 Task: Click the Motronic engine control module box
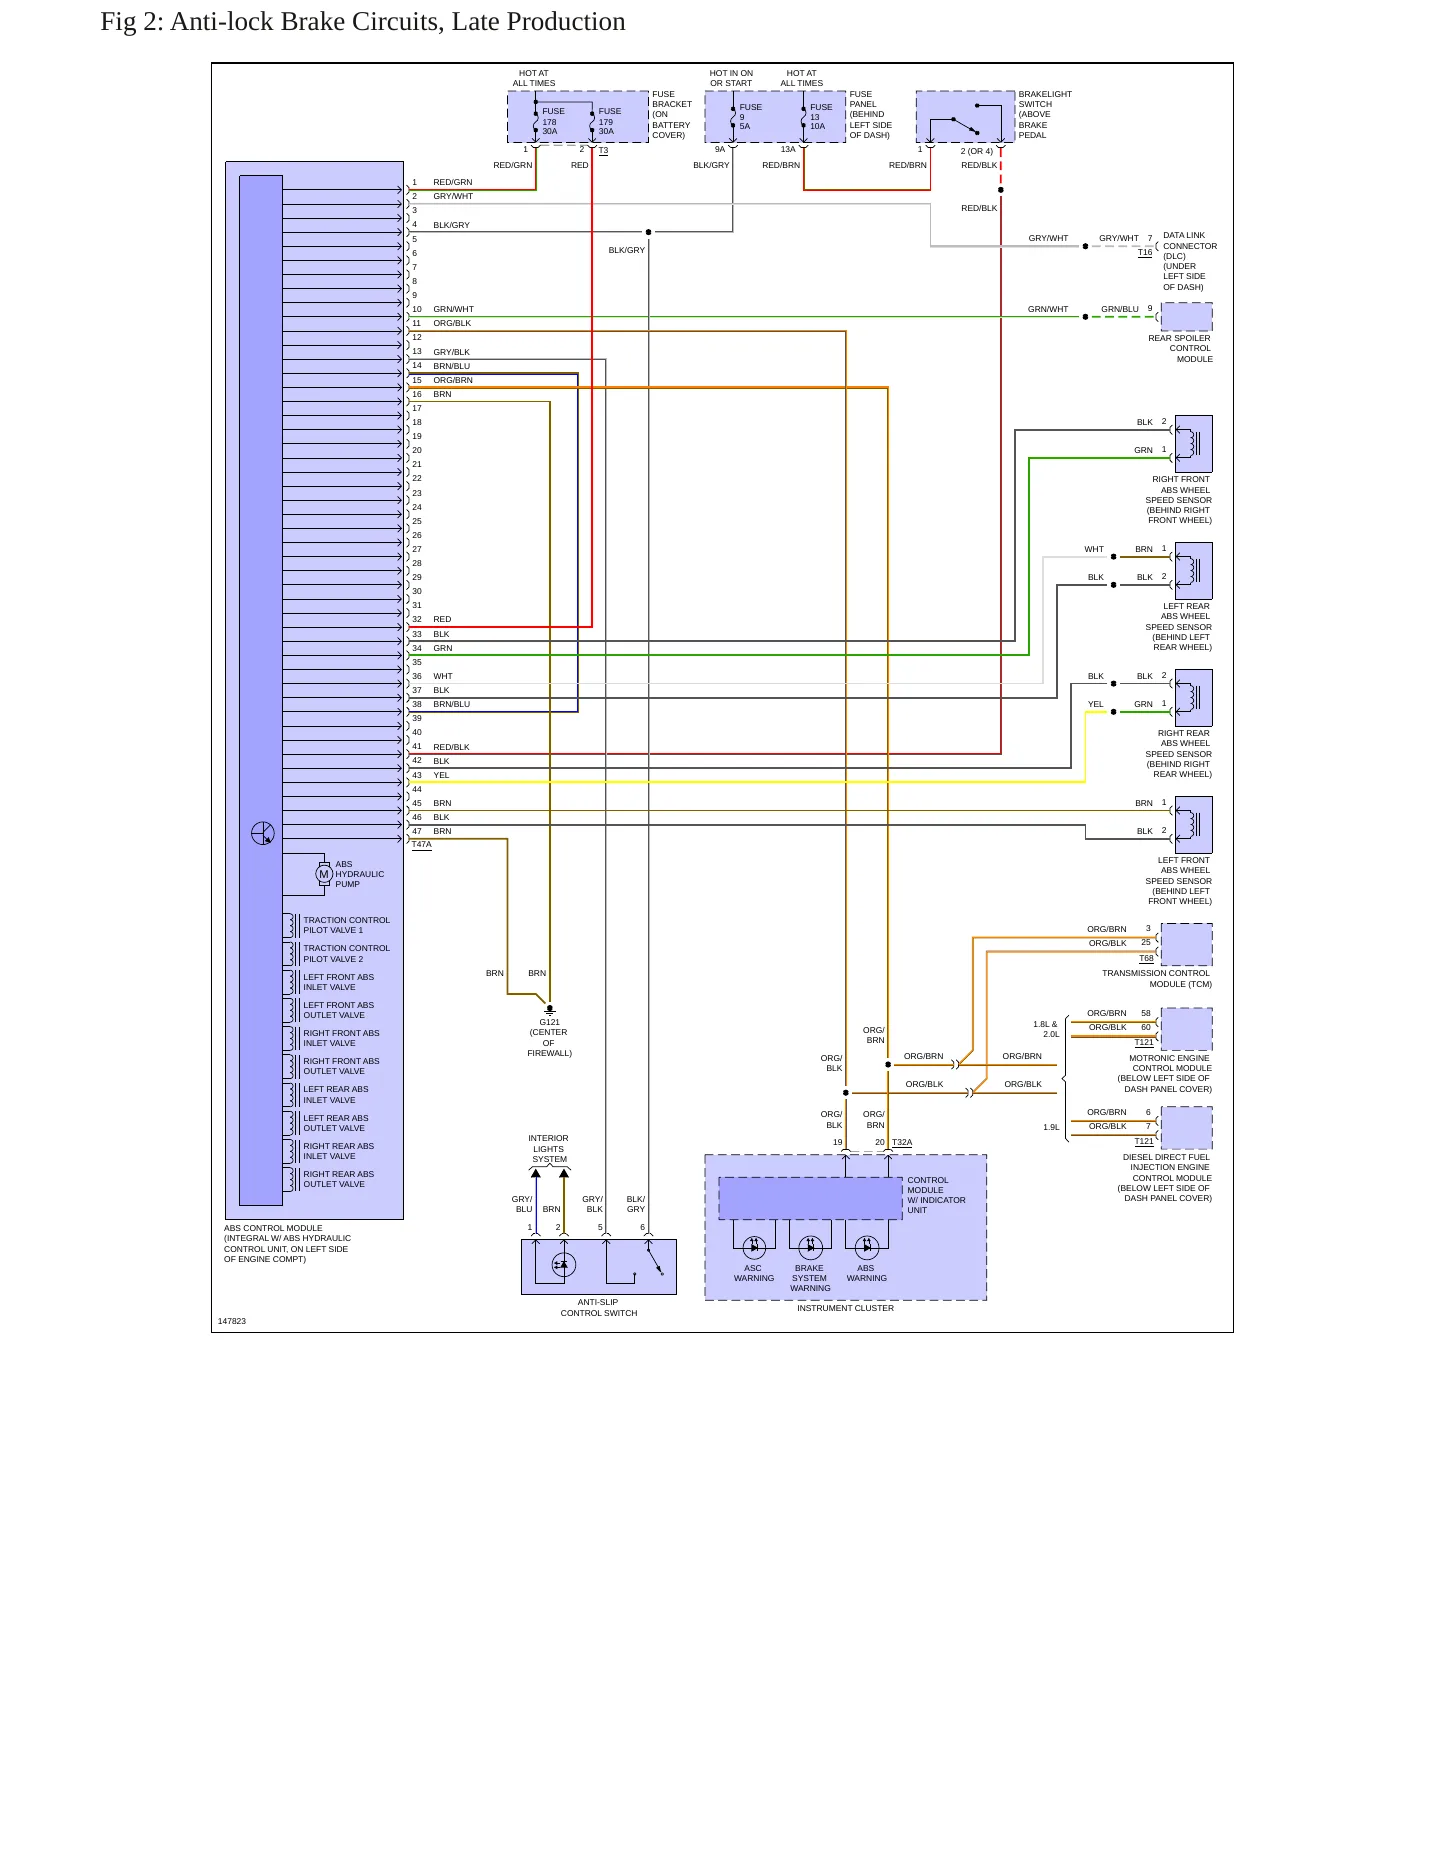[x=1186, y=1029]
